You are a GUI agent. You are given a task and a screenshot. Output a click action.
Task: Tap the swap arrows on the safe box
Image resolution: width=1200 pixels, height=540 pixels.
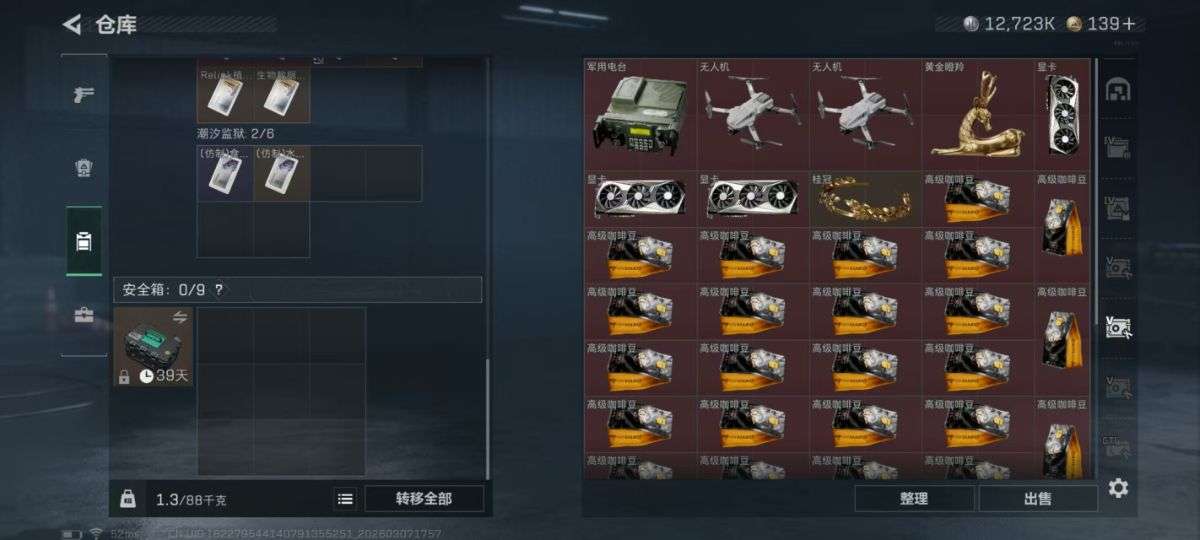point(181,317)
